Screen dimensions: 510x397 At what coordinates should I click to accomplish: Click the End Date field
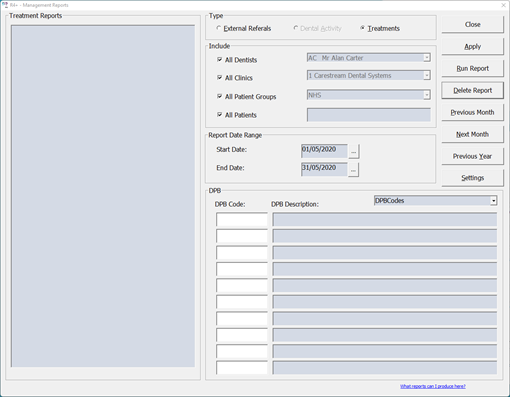(324, 169)
